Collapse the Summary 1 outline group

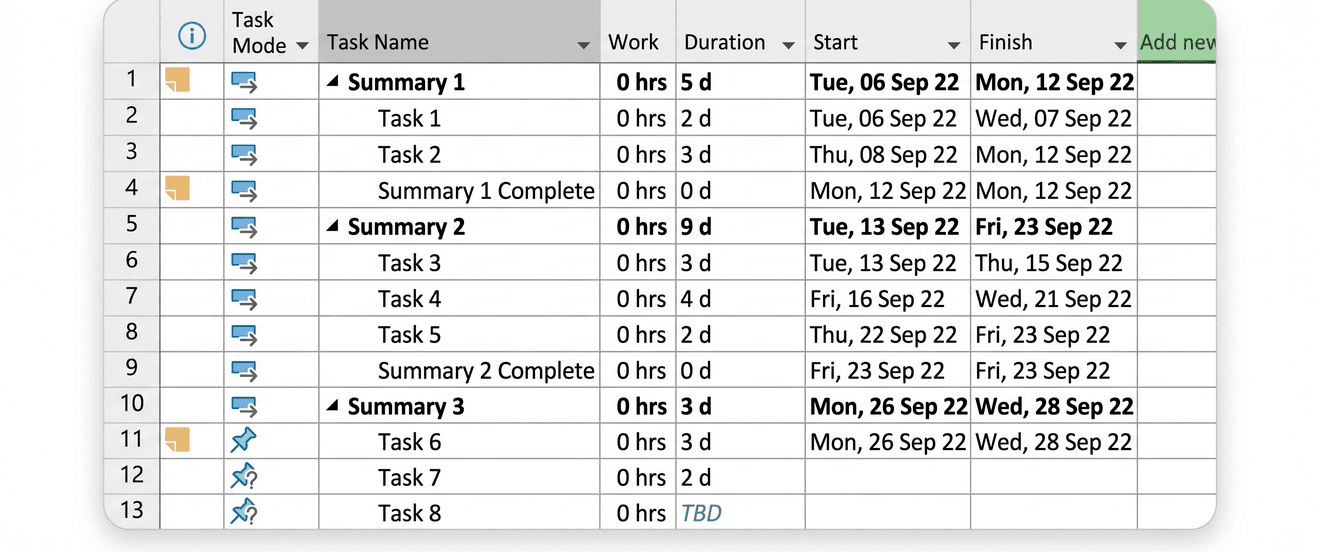click(333, 83)
